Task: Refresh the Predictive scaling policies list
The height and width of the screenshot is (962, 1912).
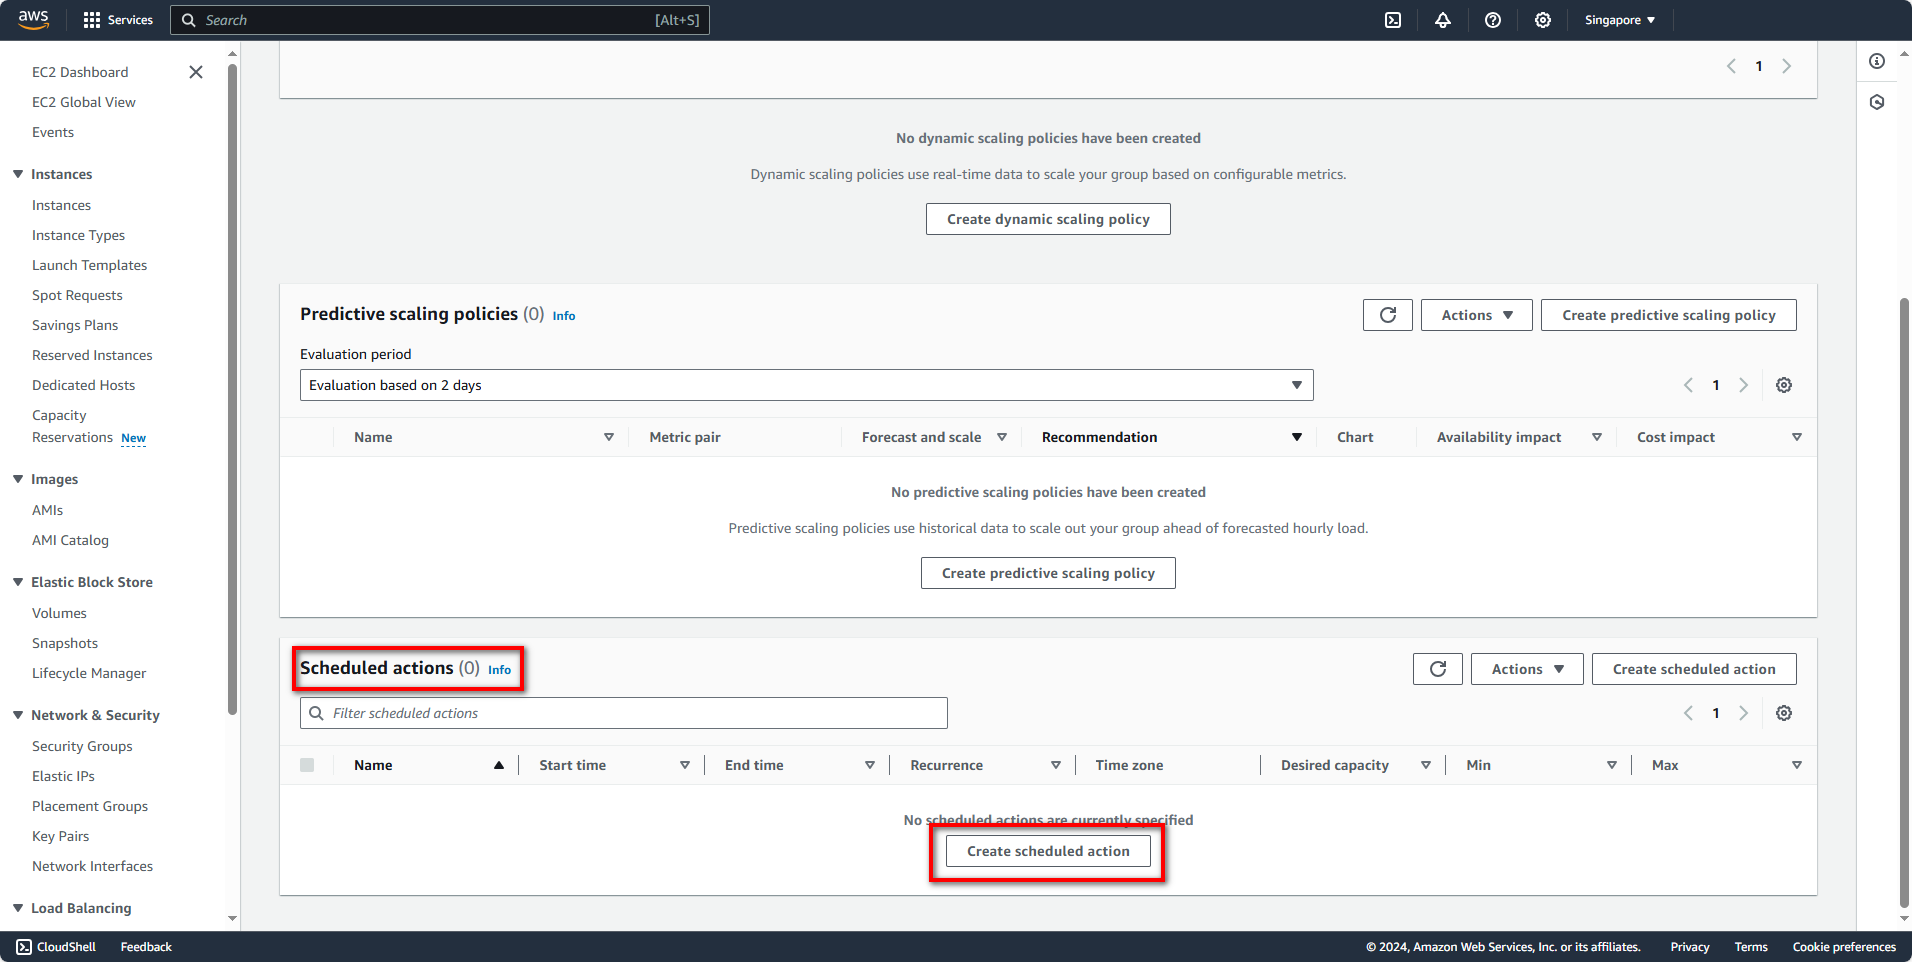Action: tap(1387, 314)
